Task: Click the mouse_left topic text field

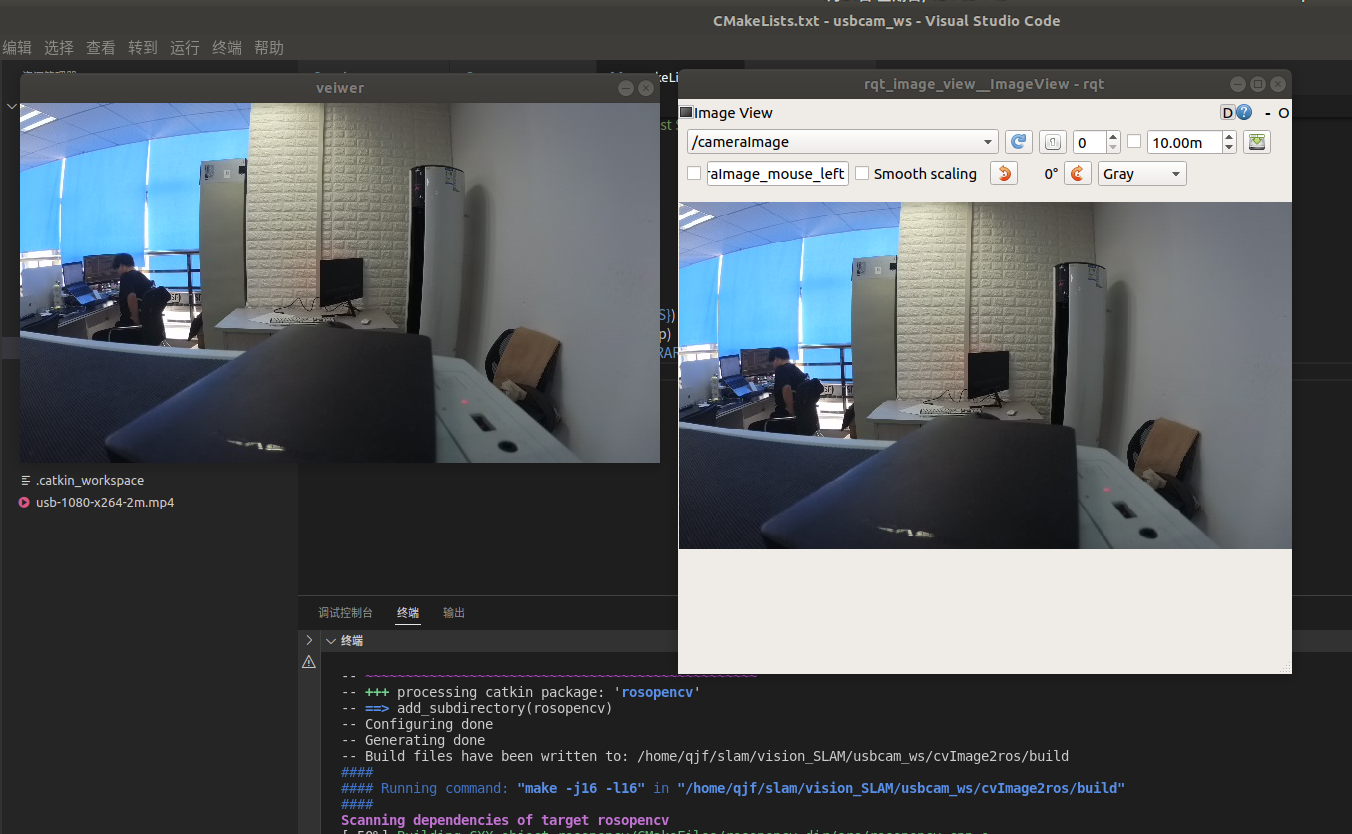Action: [778, 174]
